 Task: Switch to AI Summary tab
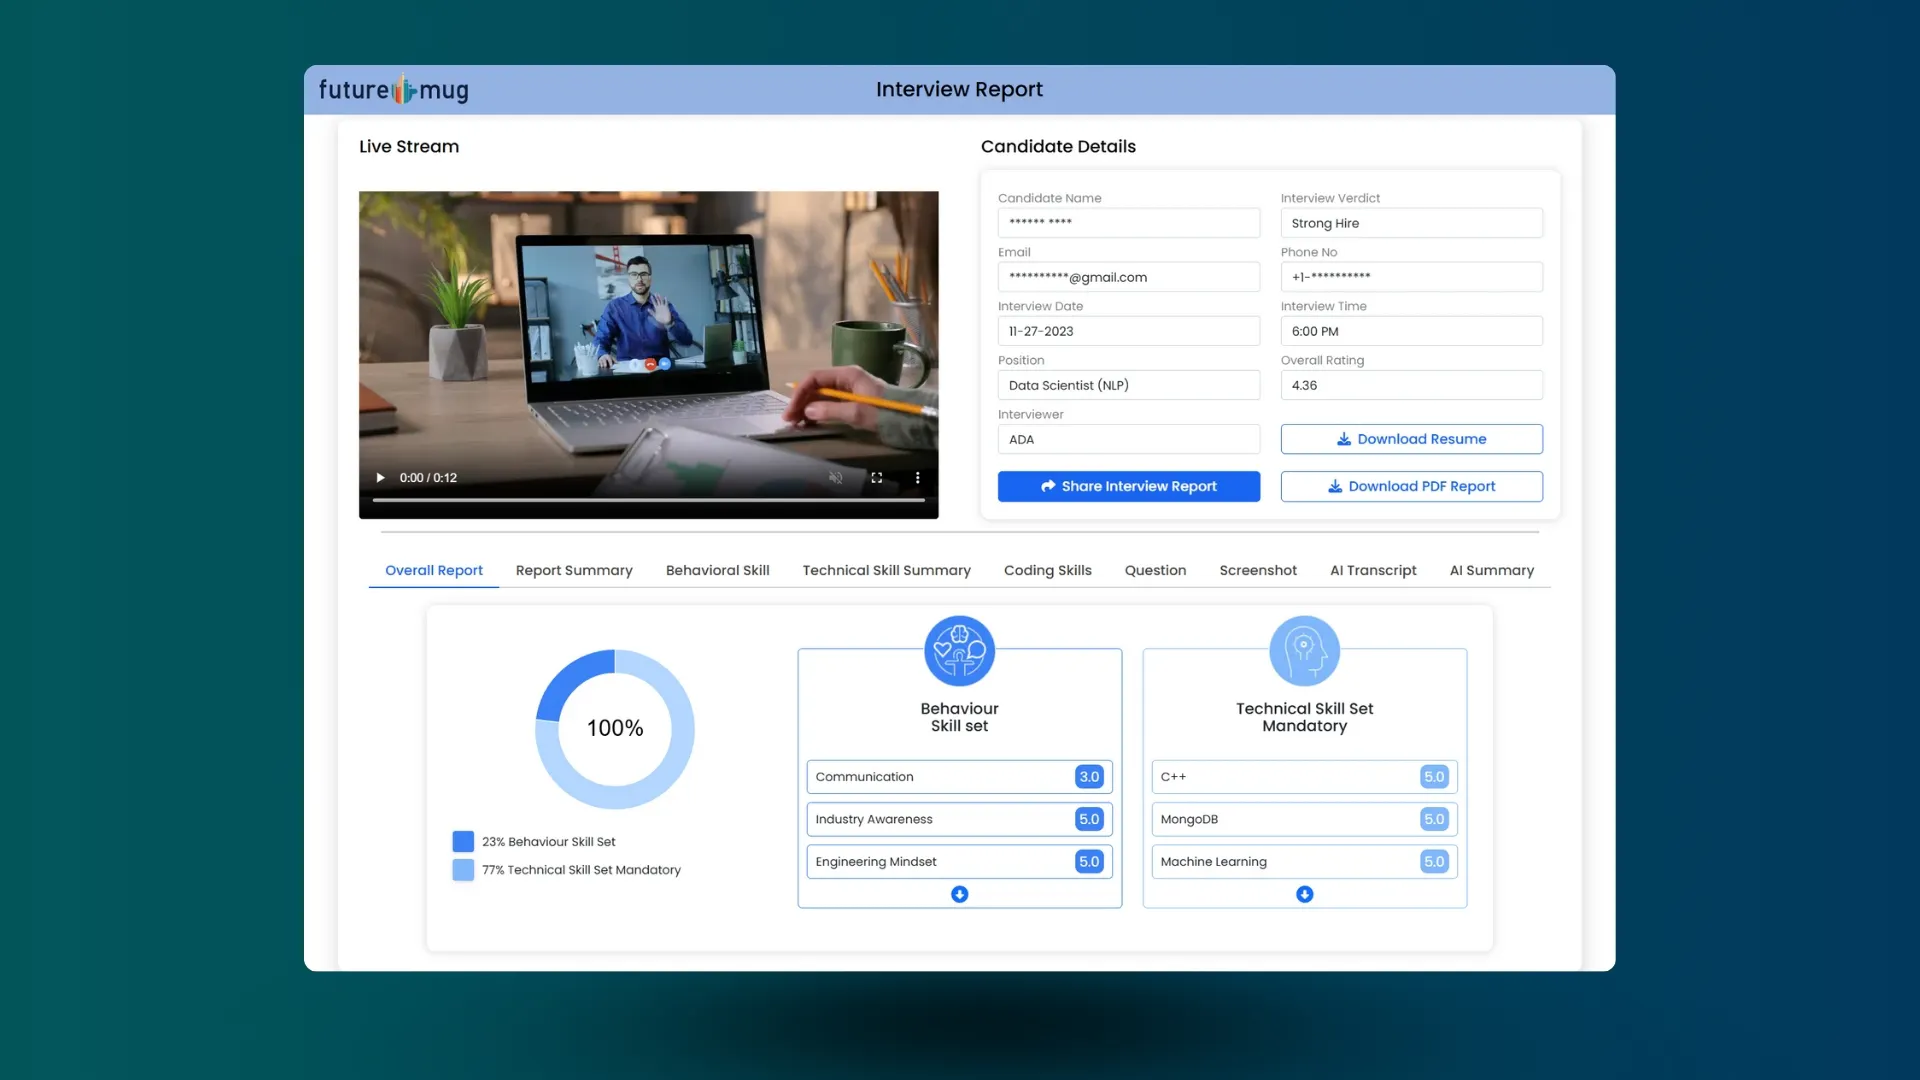click(x=1491, y=570)
